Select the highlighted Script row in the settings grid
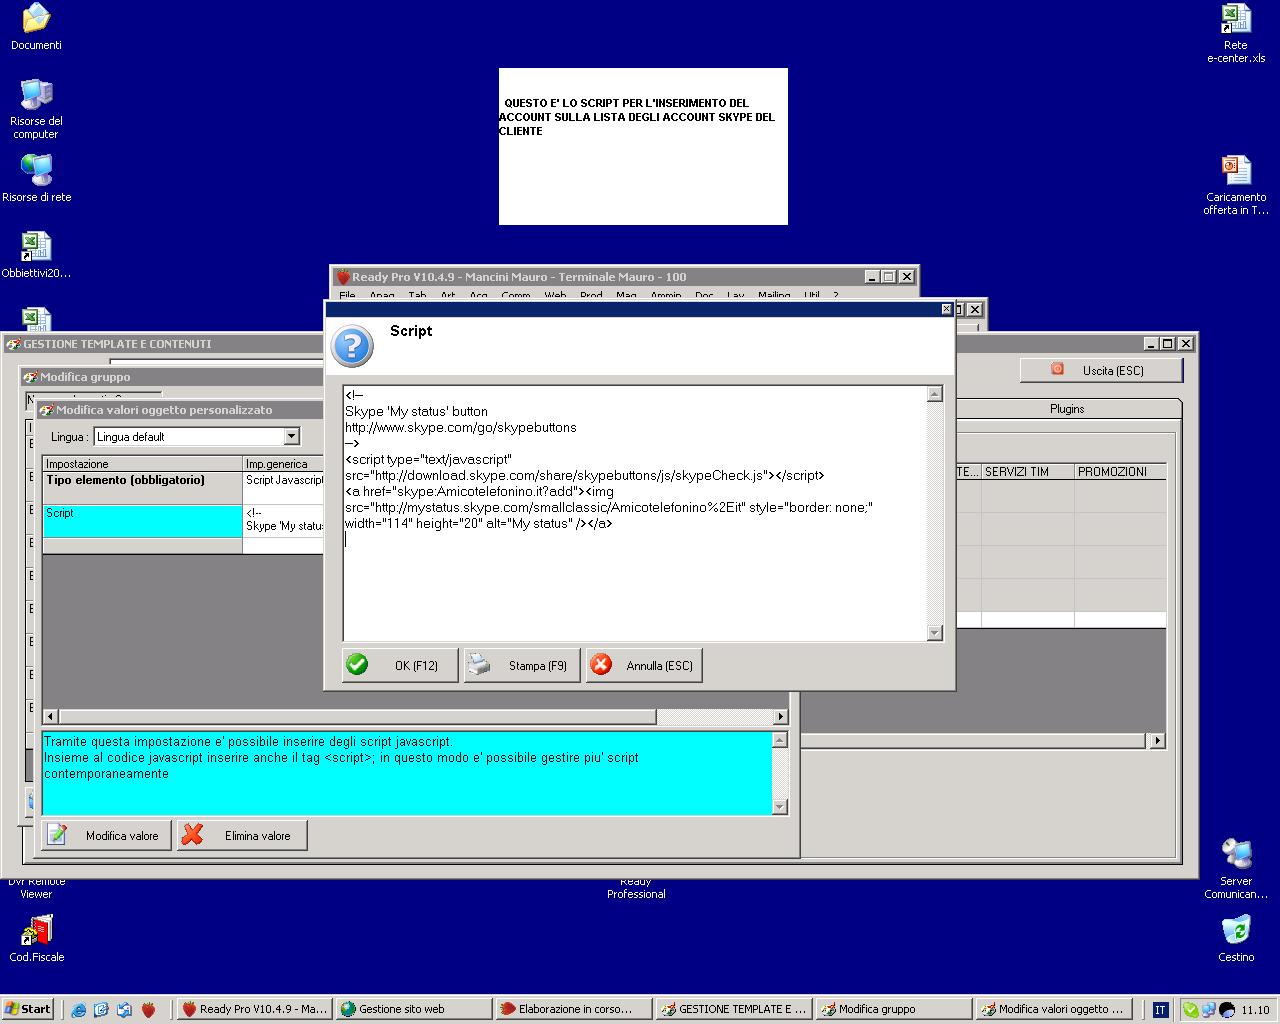The height and width of the screenshot is (1024, 1280). [x=142, y=521]
